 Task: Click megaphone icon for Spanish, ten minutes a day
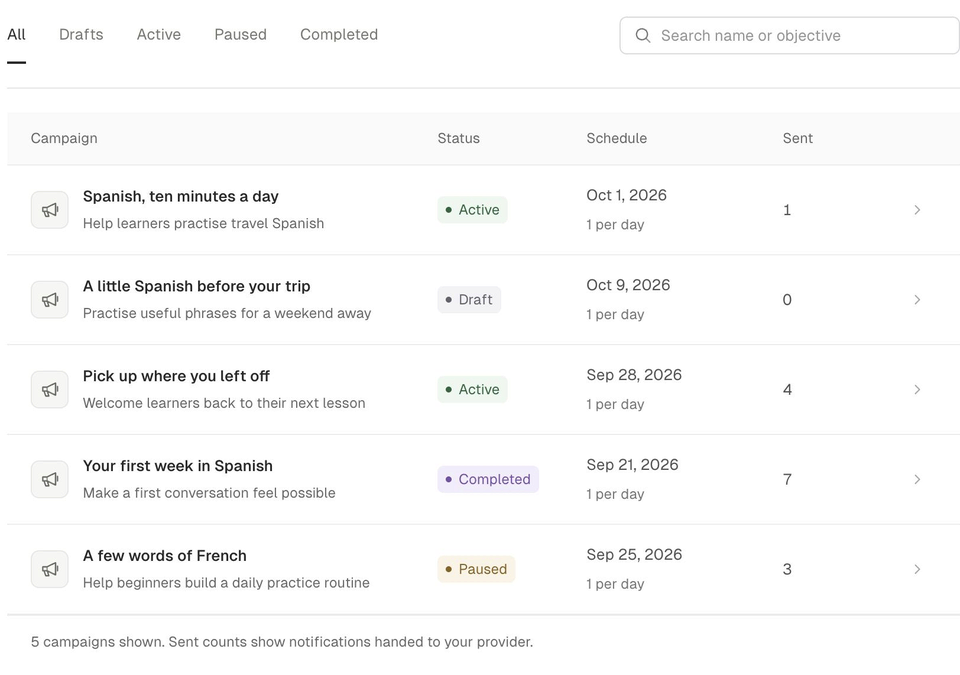50,209
